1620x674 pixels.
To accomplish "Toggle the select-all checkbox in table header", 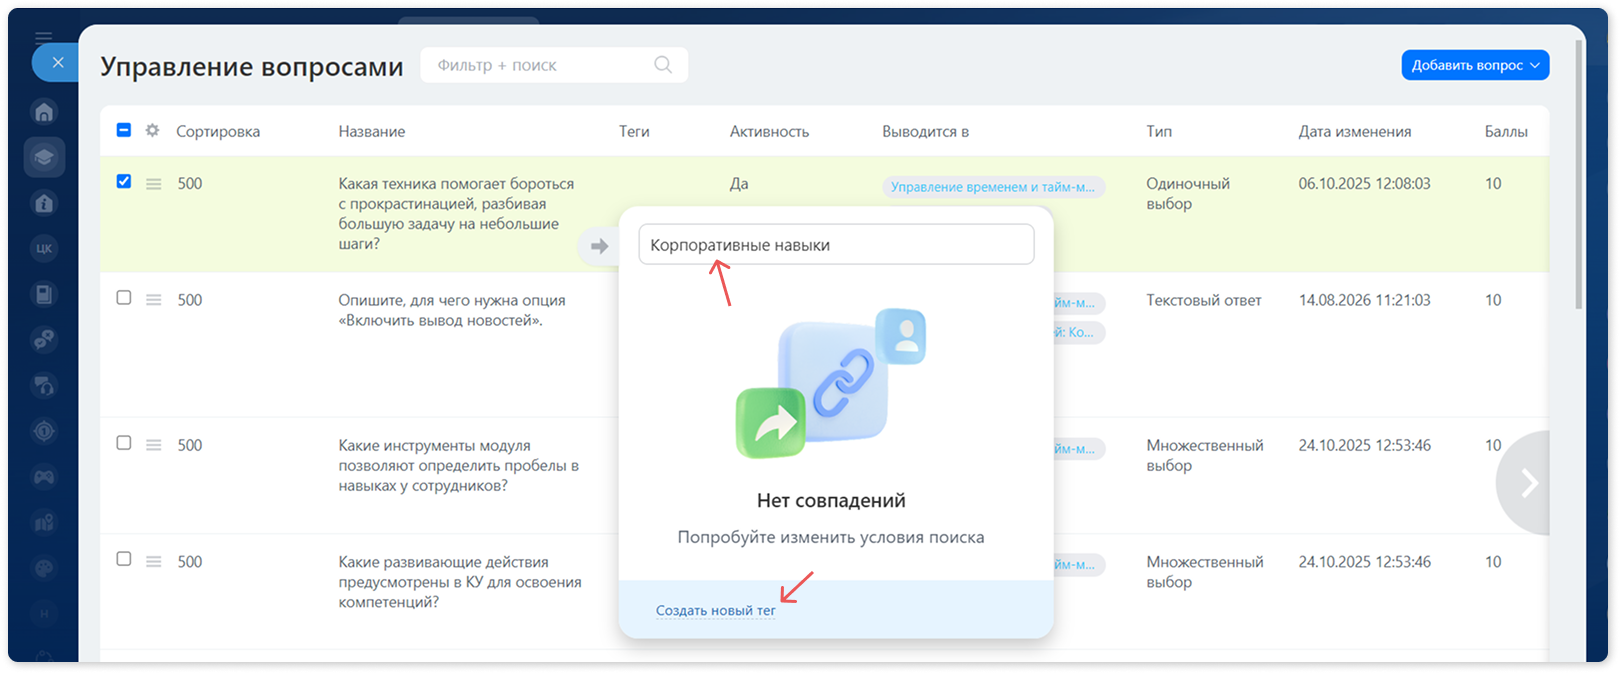I will point(124,130).
